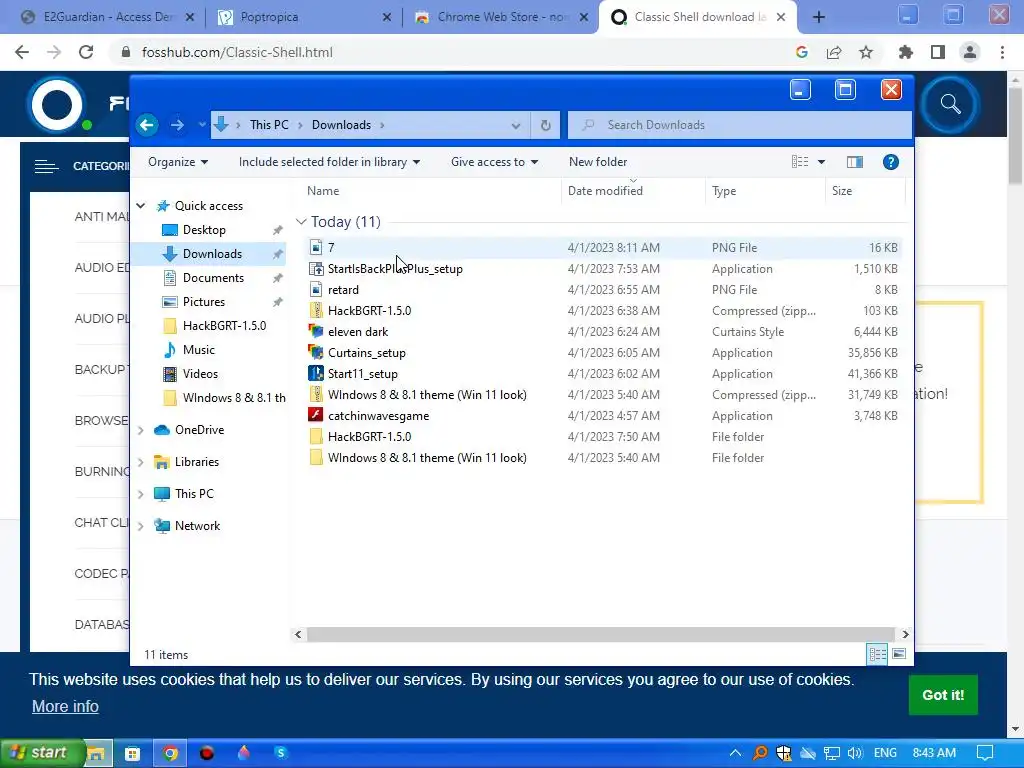
Task: Open the Skype taskbar icon
Action: pyautogui.click(x=281, y=753)
